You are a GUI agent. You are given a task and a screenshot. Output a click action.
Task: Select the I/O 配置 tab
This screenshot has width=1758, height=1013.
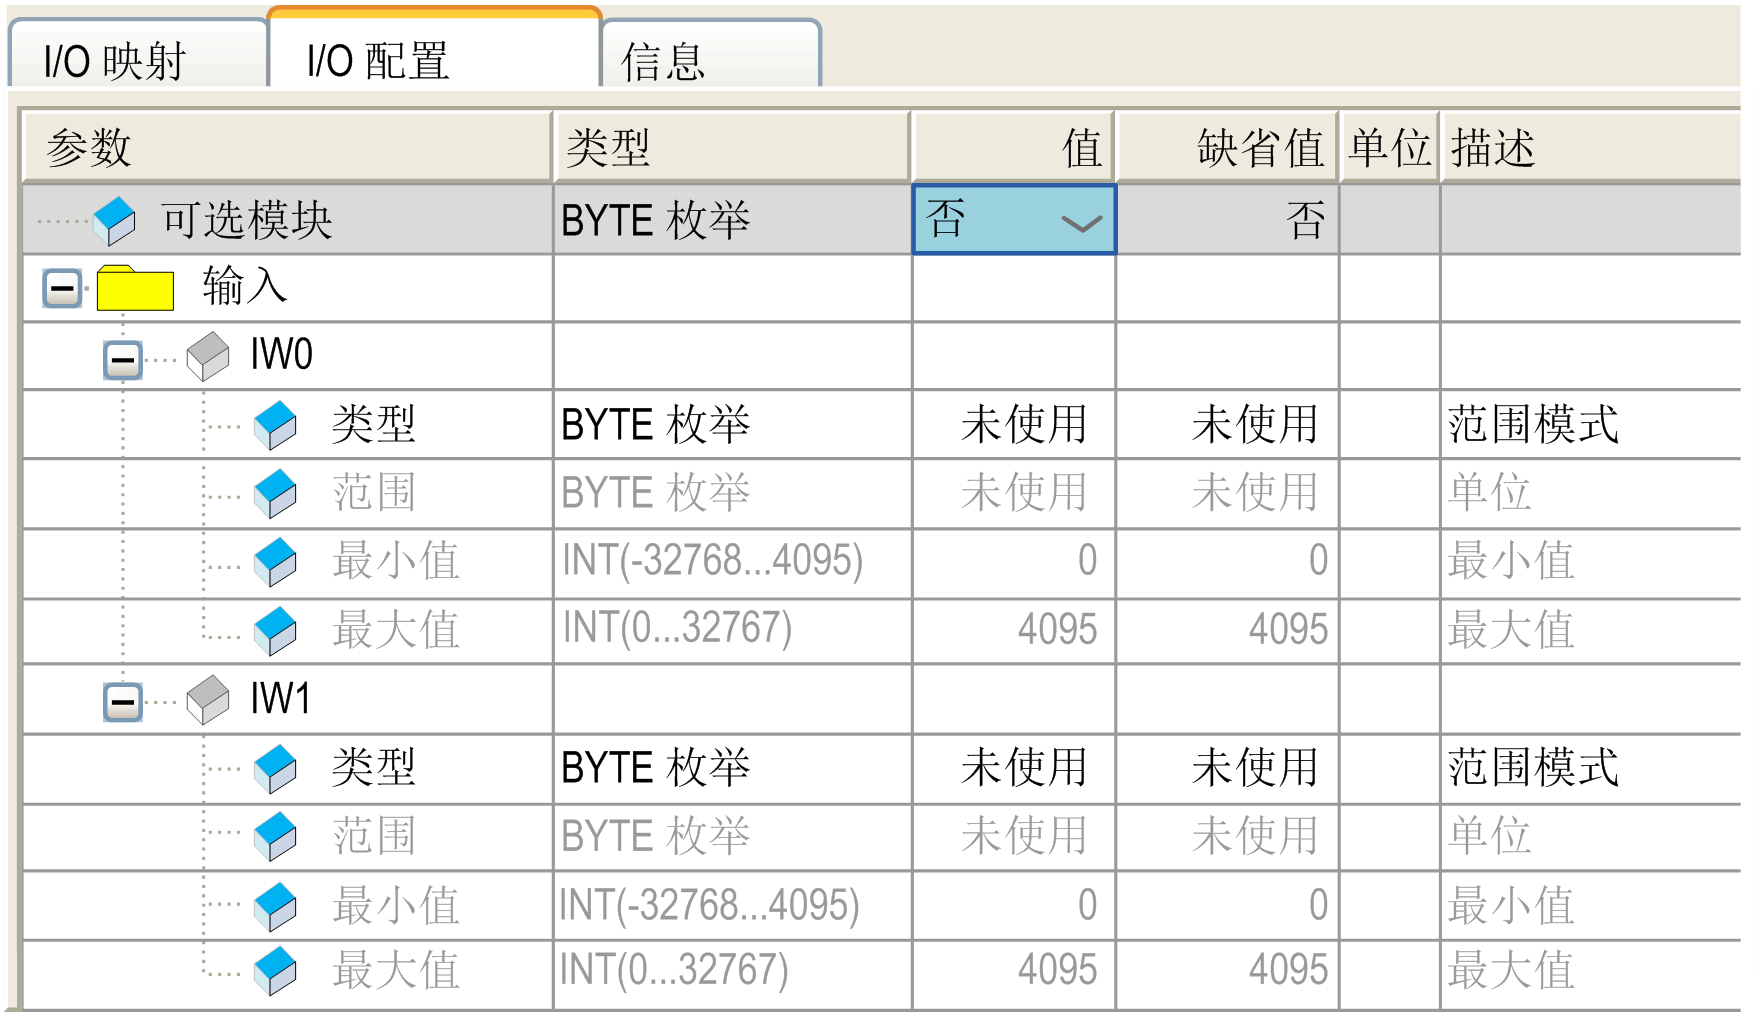pyautogui.click(x=378, y=61)
